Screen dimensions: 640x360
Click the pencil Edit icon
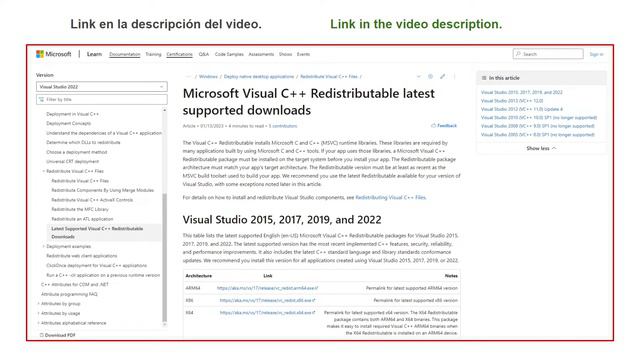coord(442,76)
